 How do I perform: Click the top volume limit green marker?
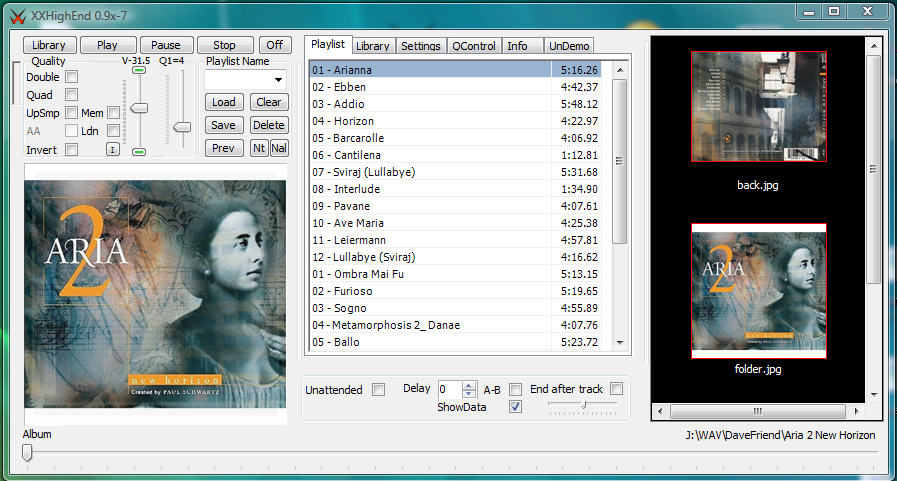[139, 70]
